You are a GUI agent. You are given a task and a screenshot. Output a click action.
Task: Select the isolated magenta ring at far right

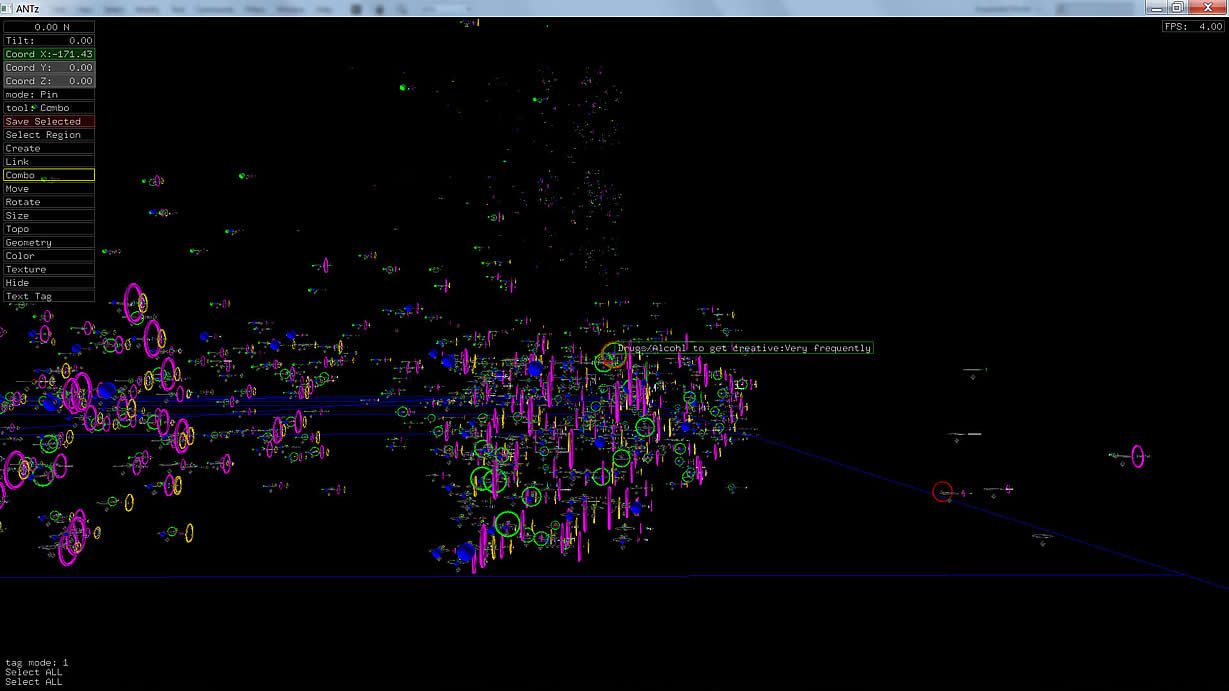pos(1137,456)
